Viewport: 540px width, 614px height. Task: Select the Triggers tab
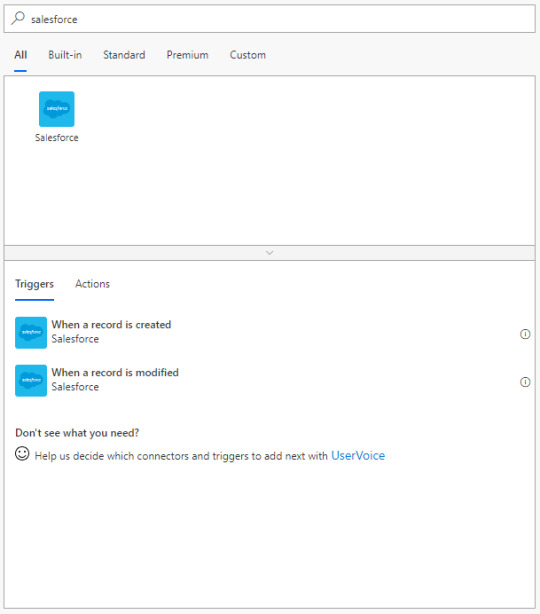[34, 284]
